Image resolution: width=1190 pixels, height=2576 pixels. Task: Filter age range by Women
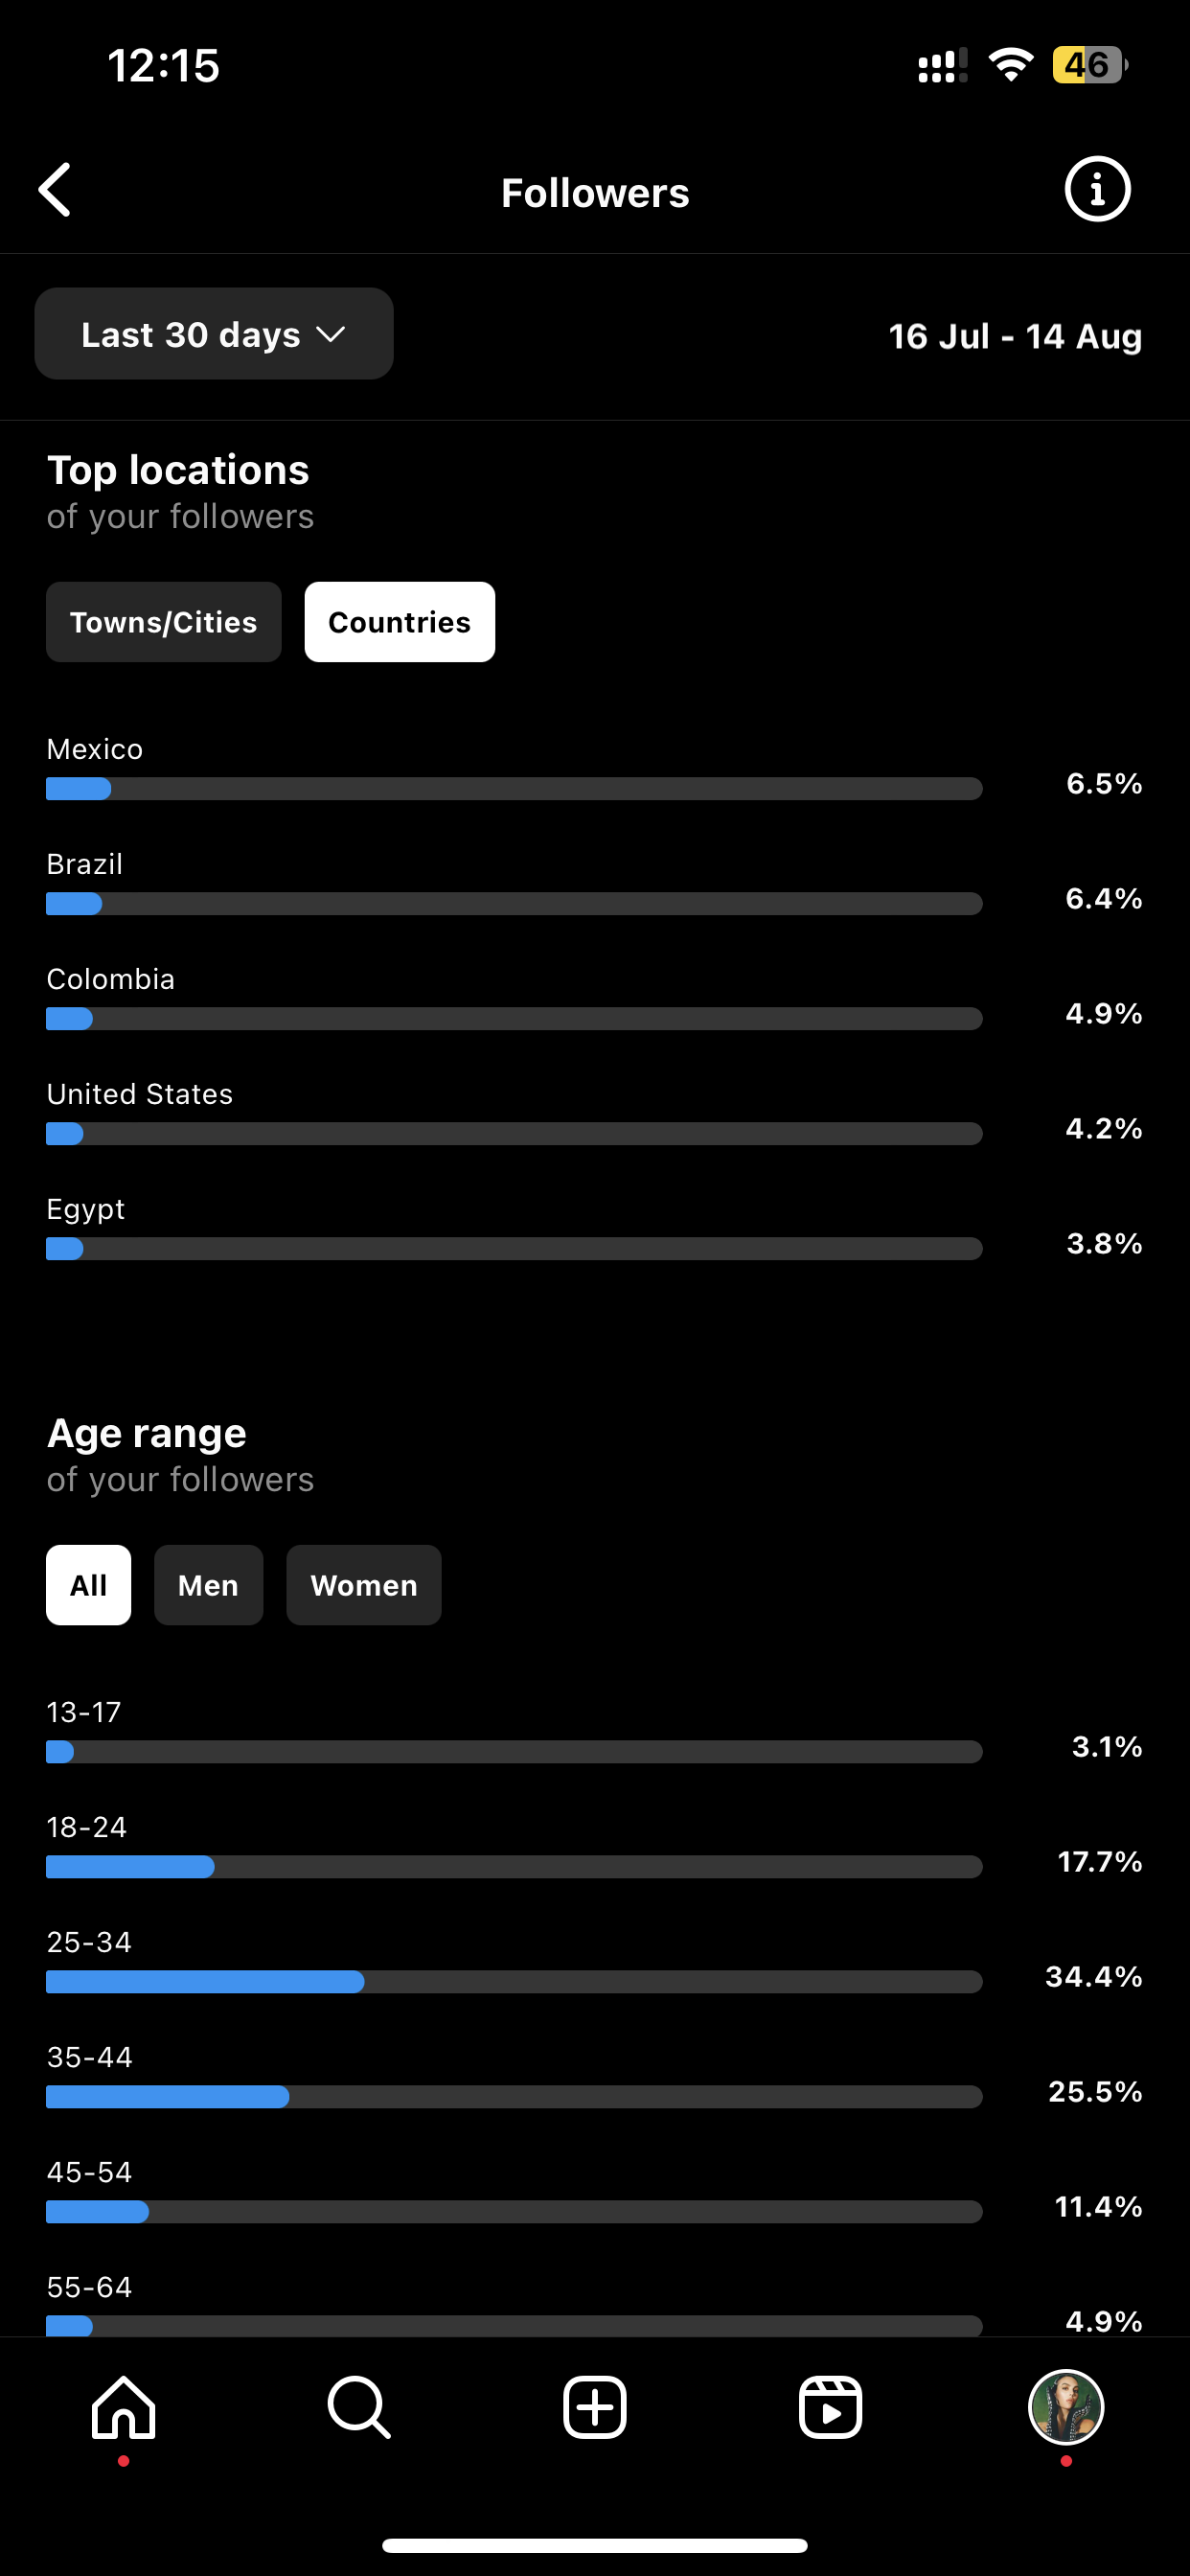(364, 1585)
